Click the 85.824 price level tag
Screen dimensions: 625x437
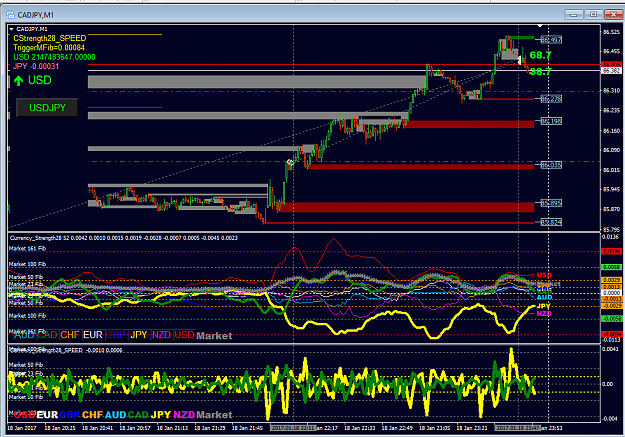click(551, 222)
